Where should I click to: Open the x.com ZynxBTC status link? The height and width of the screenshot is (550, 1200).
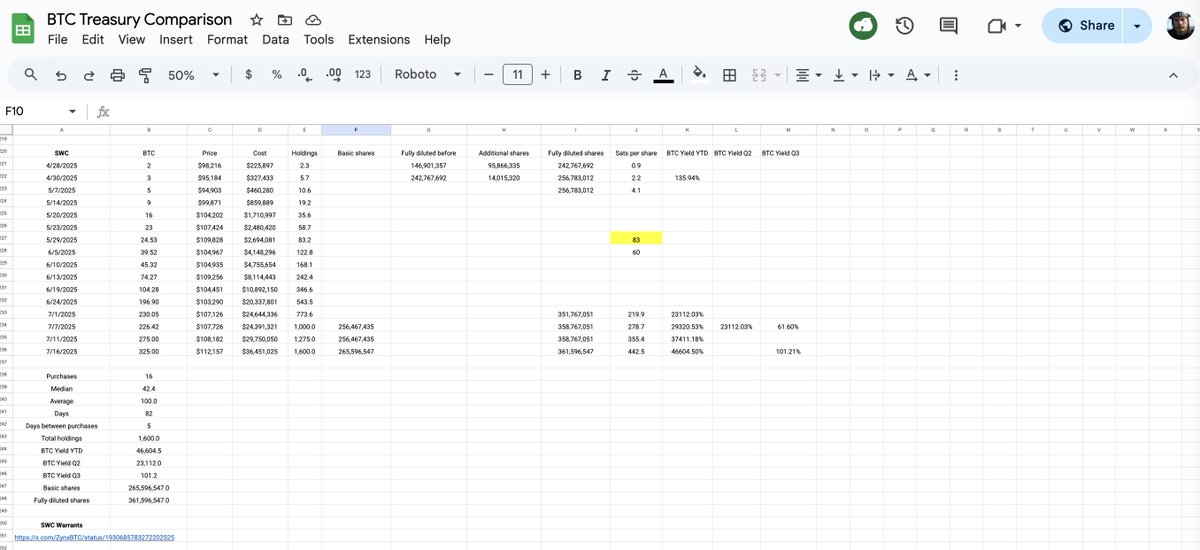(x=95, y=537)
